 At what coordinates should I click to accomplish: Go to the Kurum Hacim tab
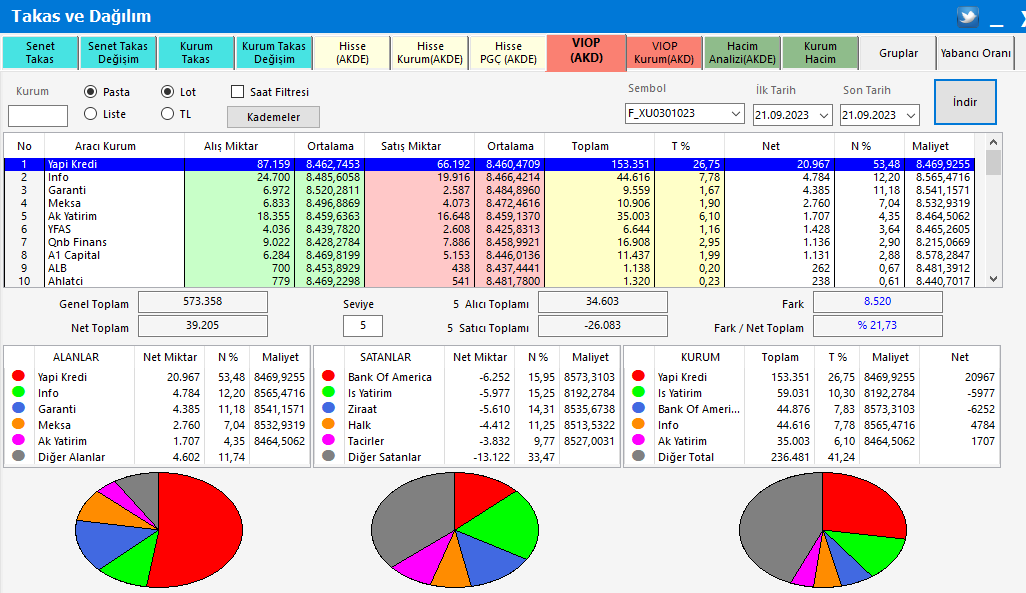(820, 53)
